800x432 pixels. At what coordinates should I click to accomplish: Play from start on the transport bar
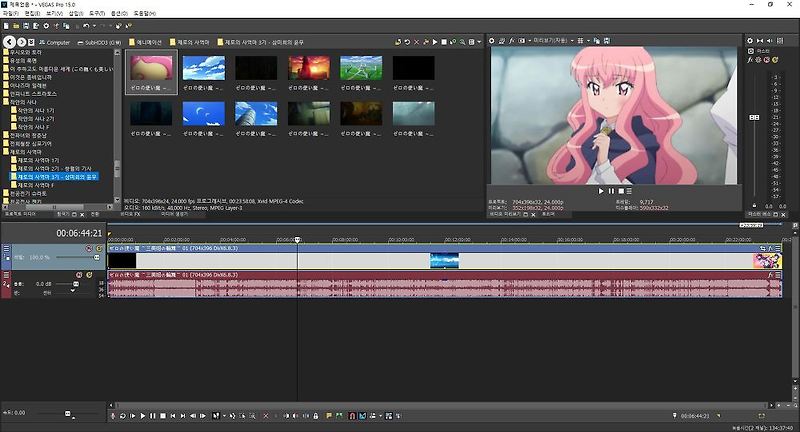click(x=133, y=416)
